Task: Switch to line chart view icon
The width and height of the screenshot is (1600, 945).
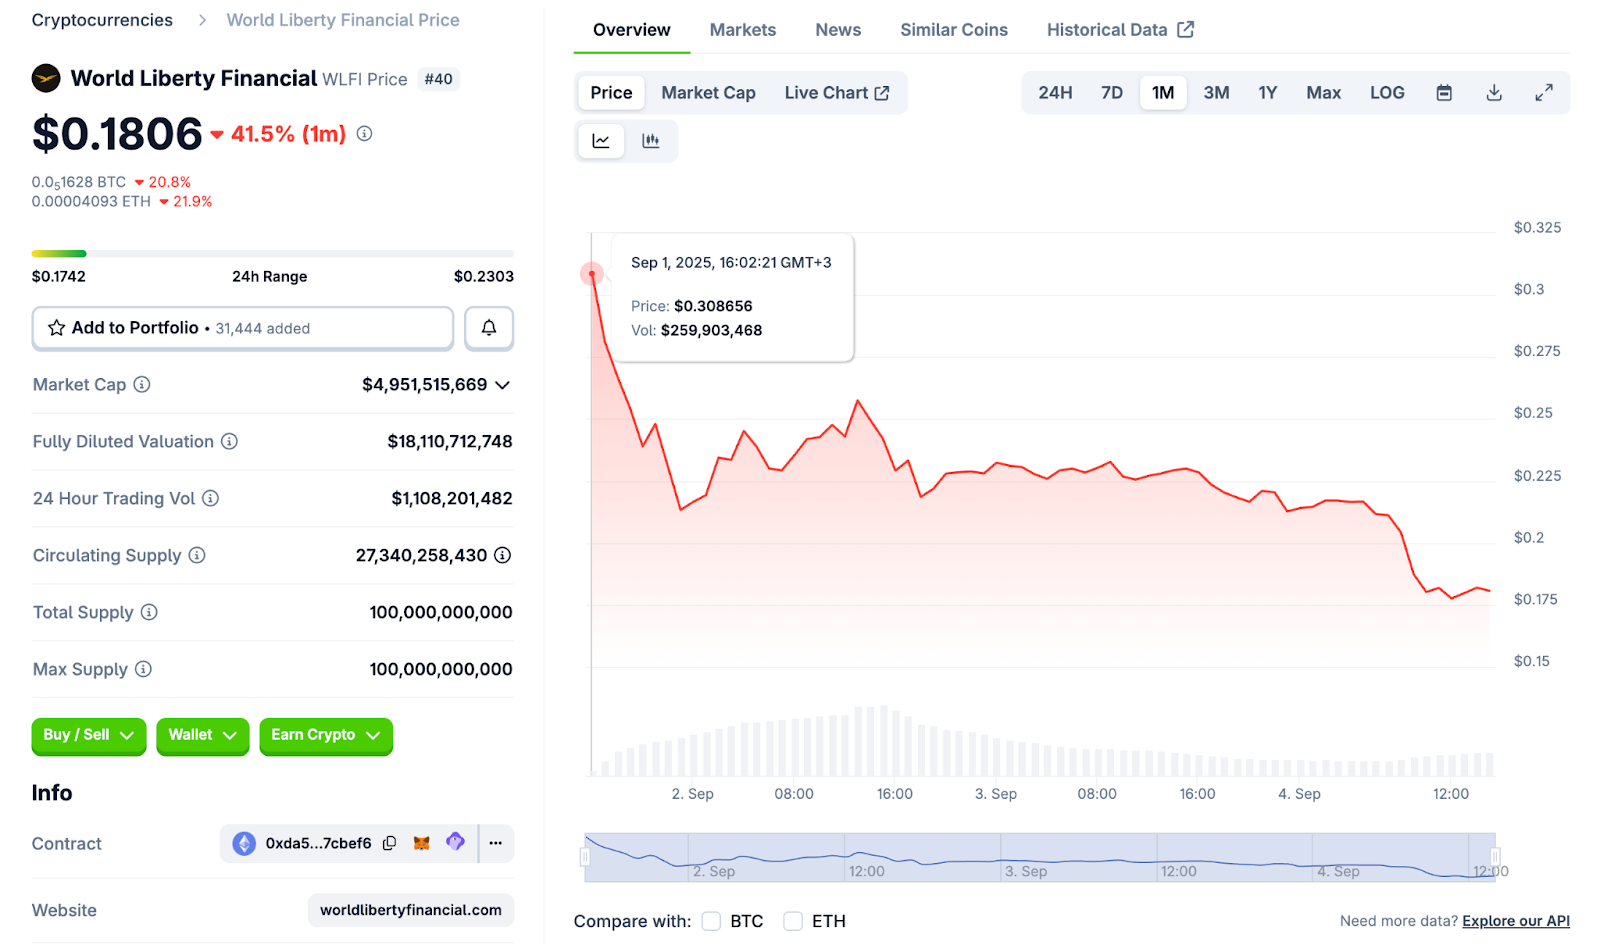Action: (x=601, y=141)
